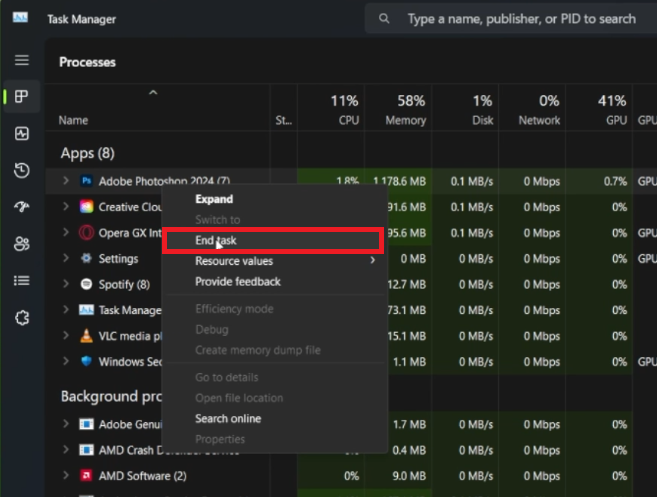
Task: Select the Processes sidebar icon
Action: click(22, 97)
